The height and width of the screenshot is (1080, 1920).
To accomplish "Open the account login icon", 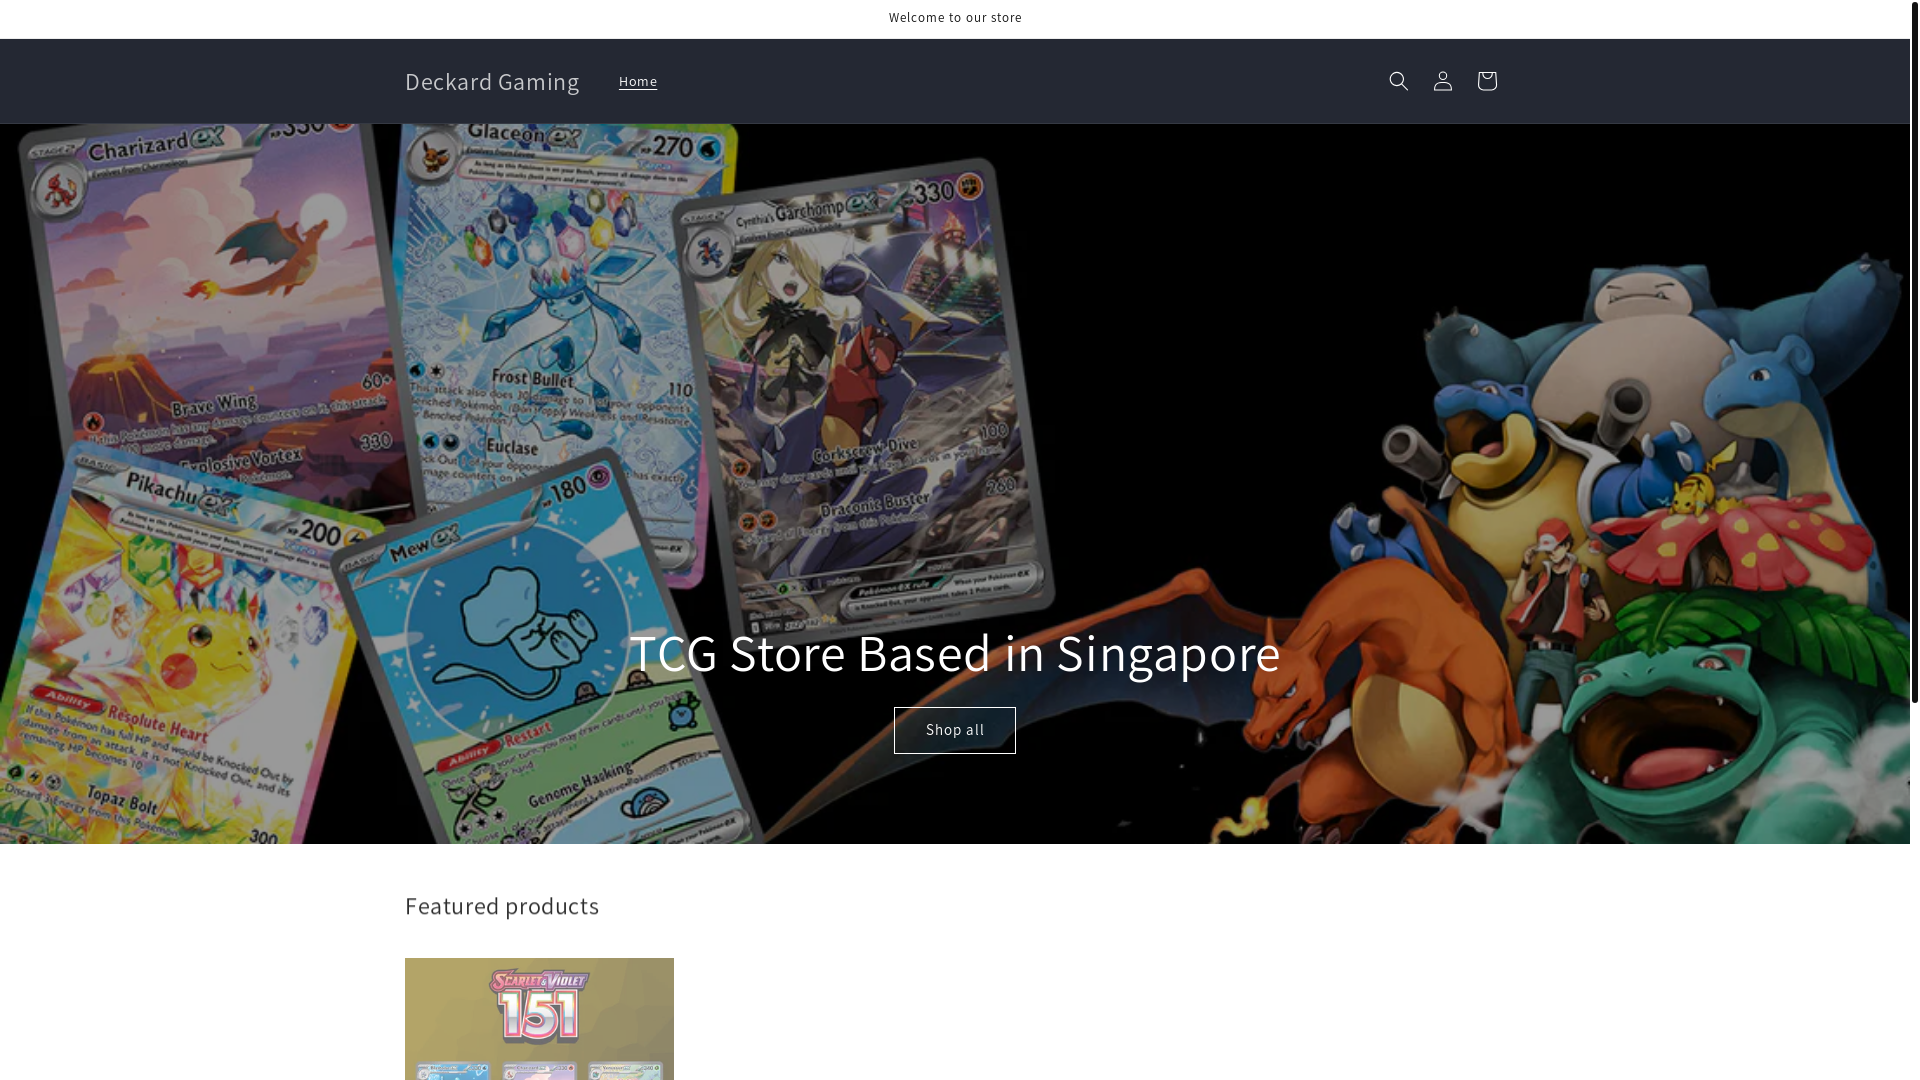I will (1442, 81).
